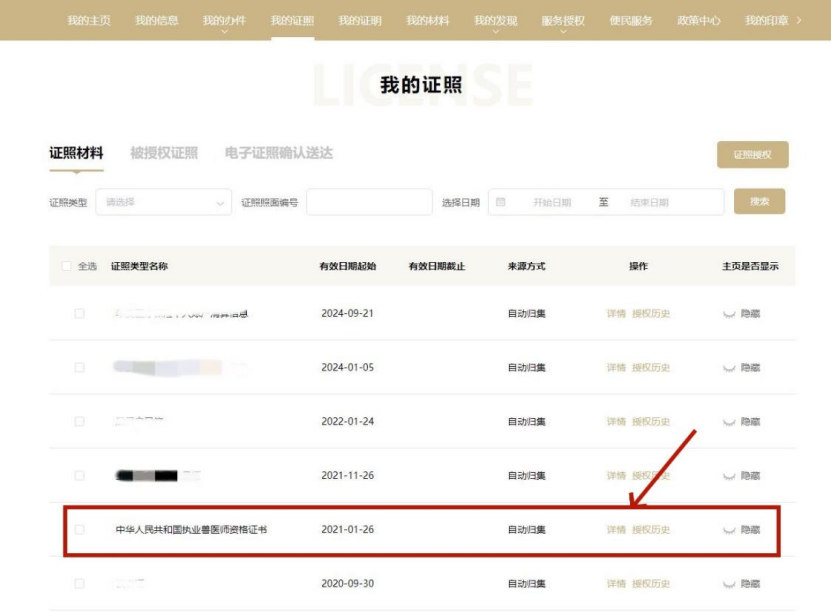This screenshot has height=613, width=831.
Task: Click the hide eye icon in the 2020-09-30 row
Action: (x=729, y=584)
